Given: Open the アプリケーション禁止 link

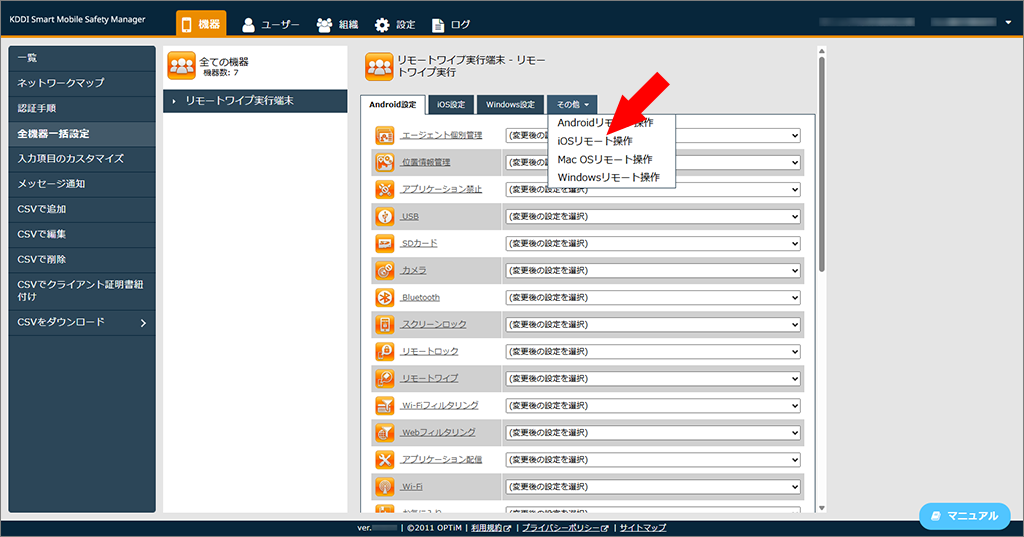Looking at the screenshot, I should click(441, 189).
